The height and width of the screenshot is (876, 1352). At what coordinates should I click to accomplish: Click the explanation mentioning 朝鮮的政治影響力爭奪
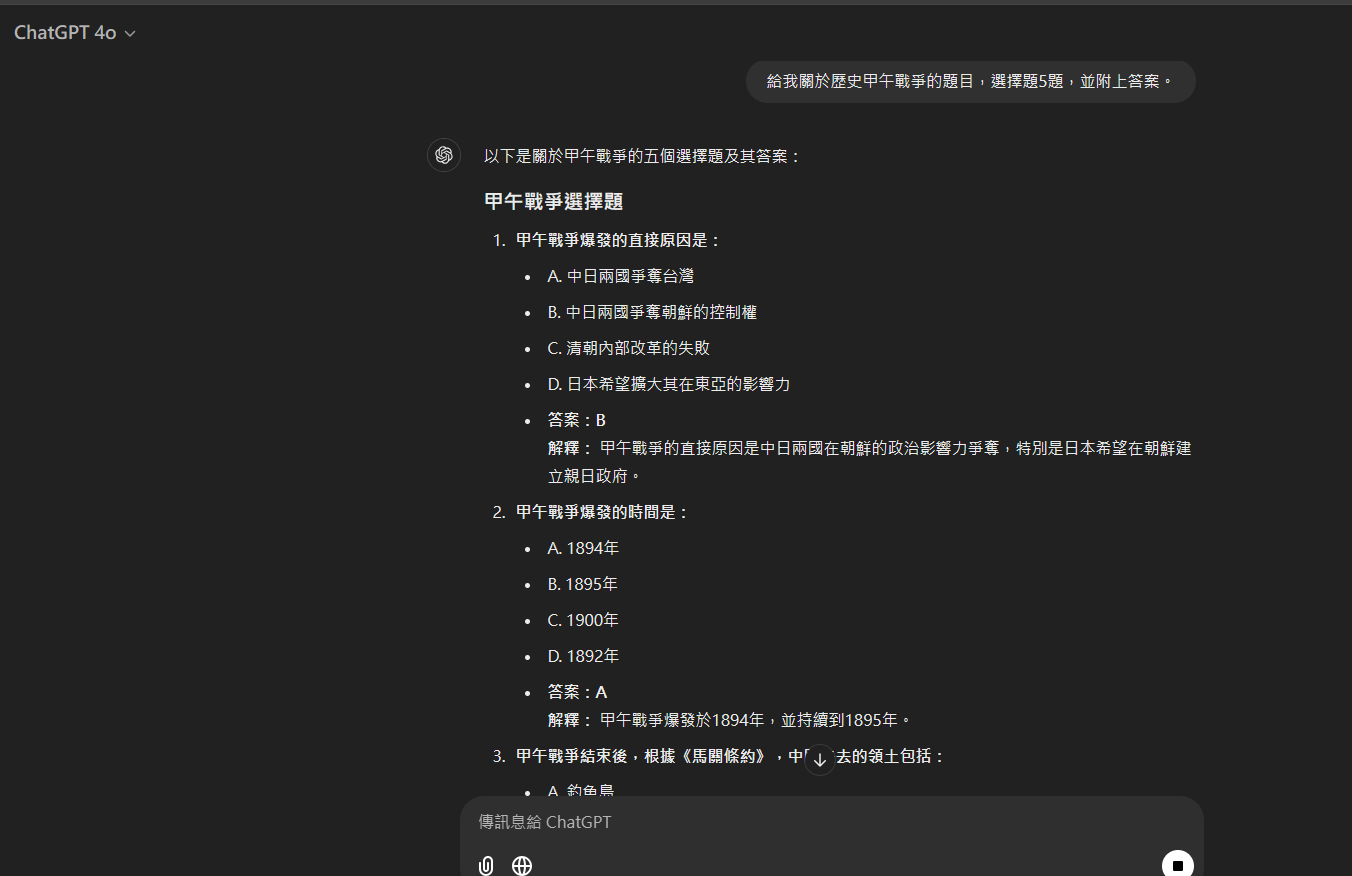(x=869, y=462)
